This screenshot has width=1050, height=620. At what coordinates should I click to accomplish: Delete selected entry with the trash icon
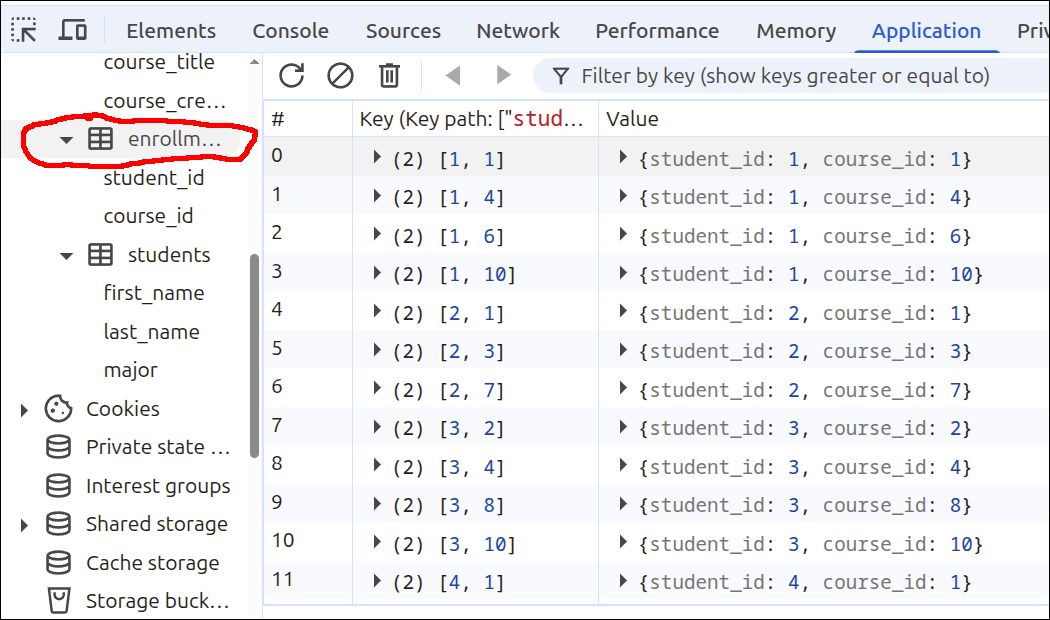coord(389,74)
